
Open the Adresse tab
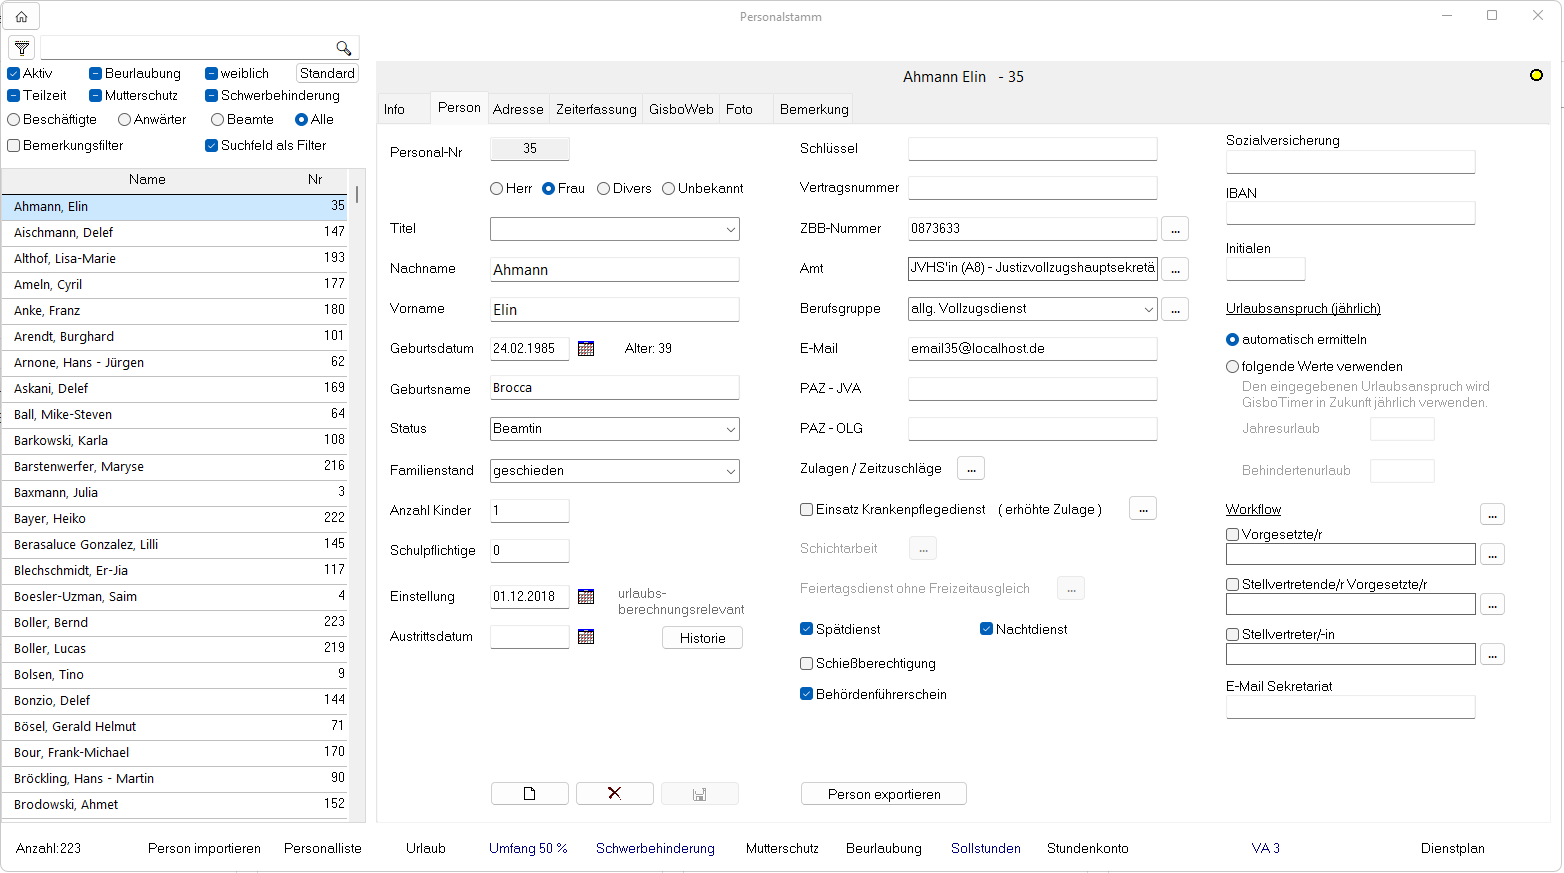point(518,109)
